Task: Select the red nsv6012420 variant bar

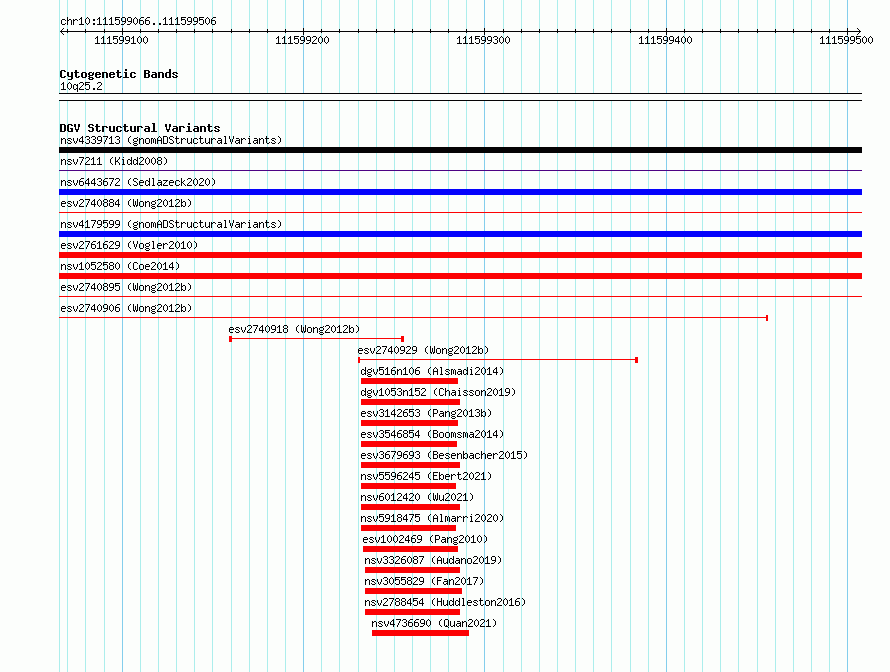Action: pyautogui.click(x=410, y=507)
